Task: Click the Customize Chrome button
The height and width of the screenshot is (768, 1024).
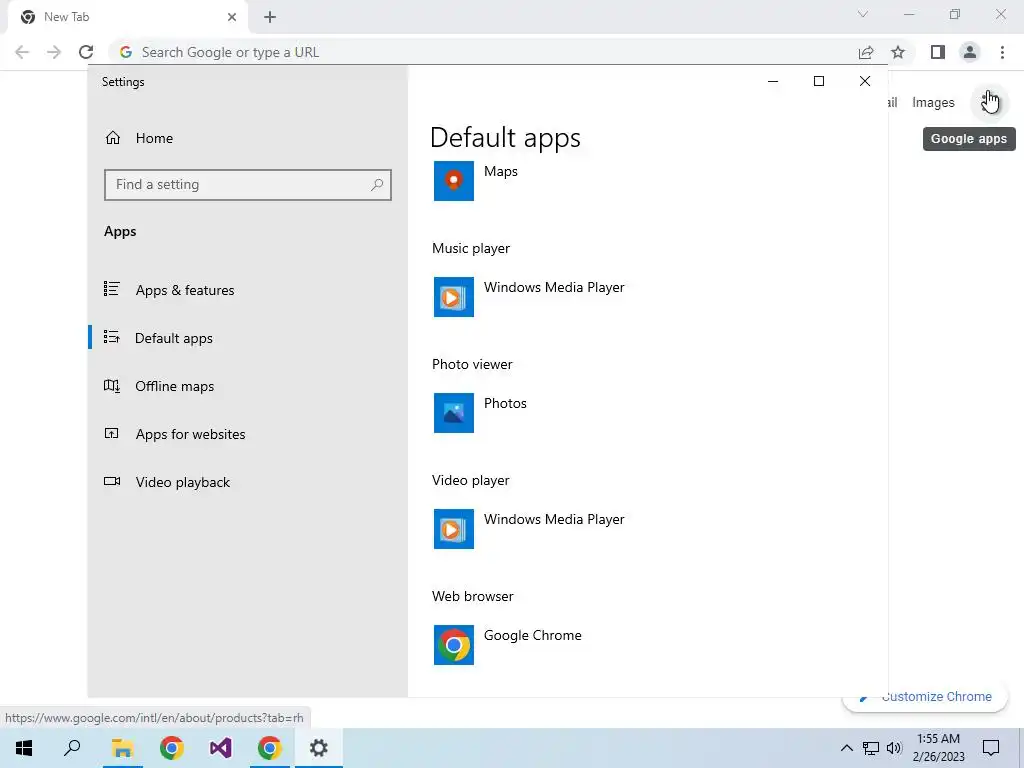Action: coord(927,697)
